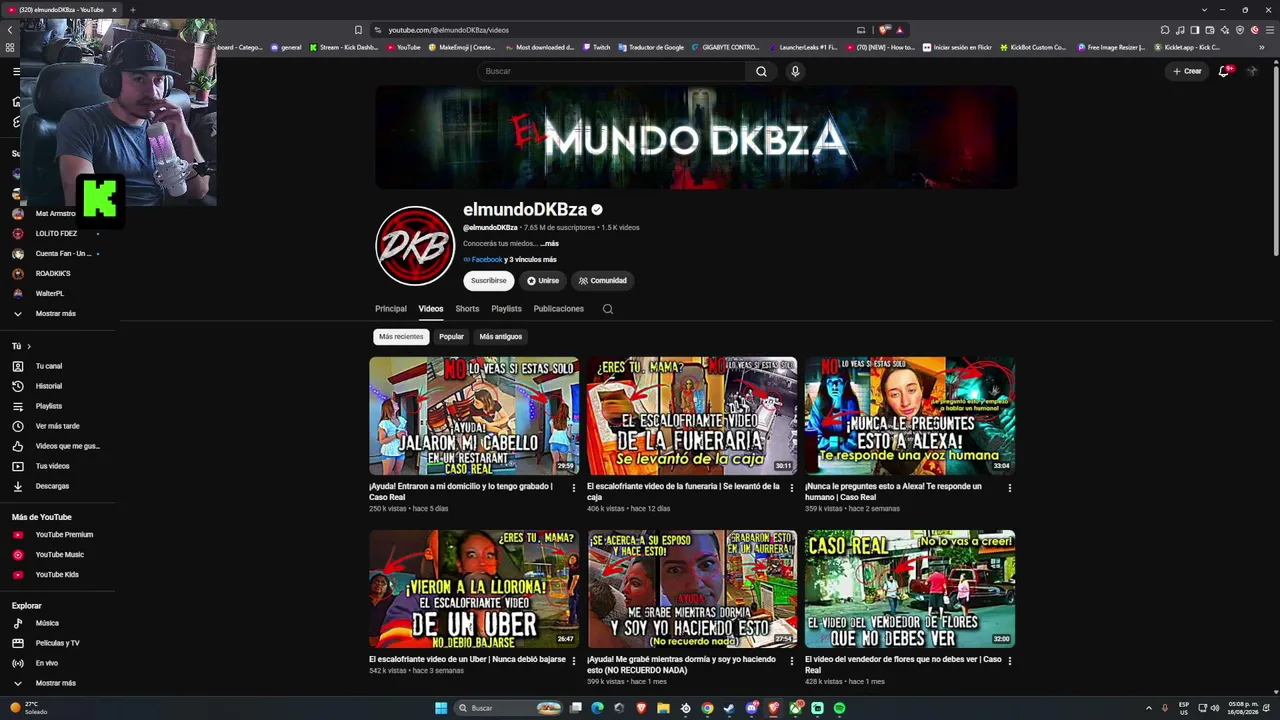Screen dimensions: 1280x720
Task: Expand the Tú section chevron
Action: [x=28, y=346]
